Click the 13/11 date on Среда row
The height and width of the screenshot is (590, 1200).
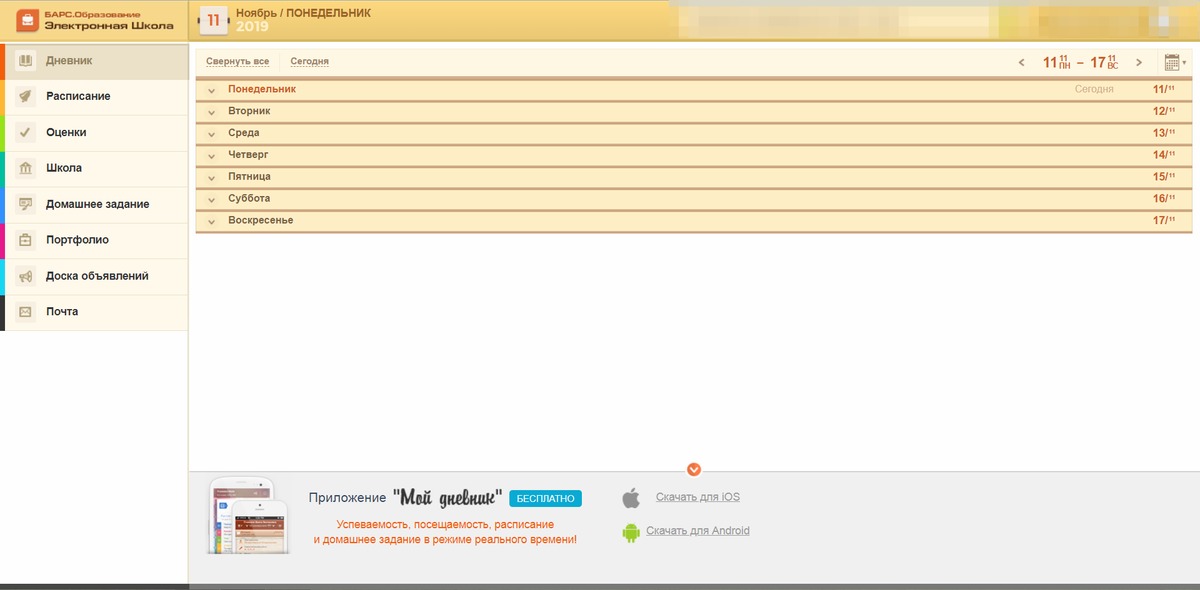[x=1164, y=133]
